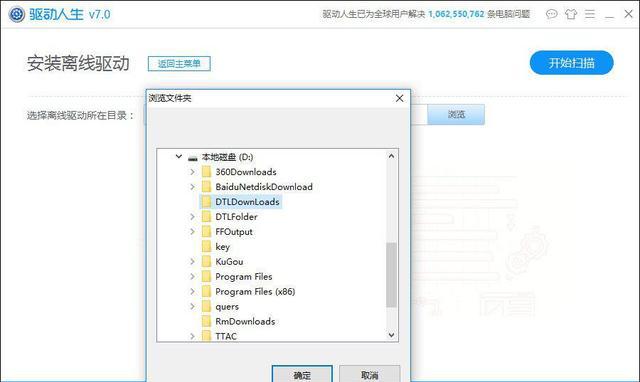Select the TTAC folder name
This screenshot has height=382, width=640.
coord(226,336)
